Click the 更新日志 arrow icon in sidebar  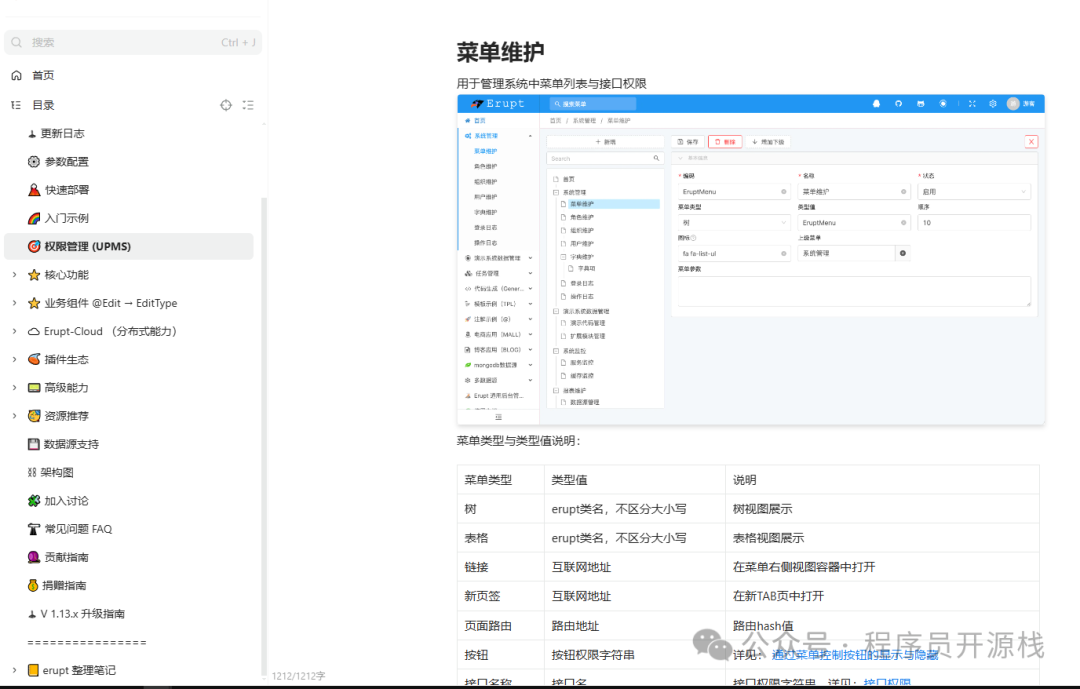click(32, 133)
